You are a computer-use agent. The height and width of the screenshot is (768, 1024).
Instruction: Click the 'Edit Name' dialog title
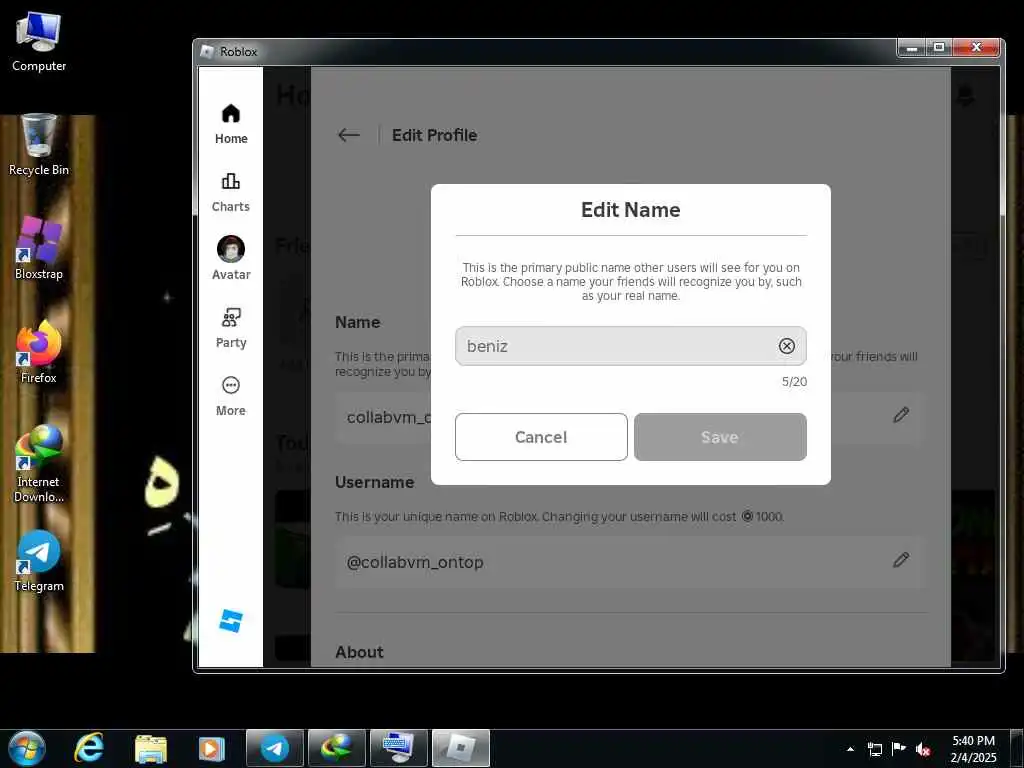(630, 210)
